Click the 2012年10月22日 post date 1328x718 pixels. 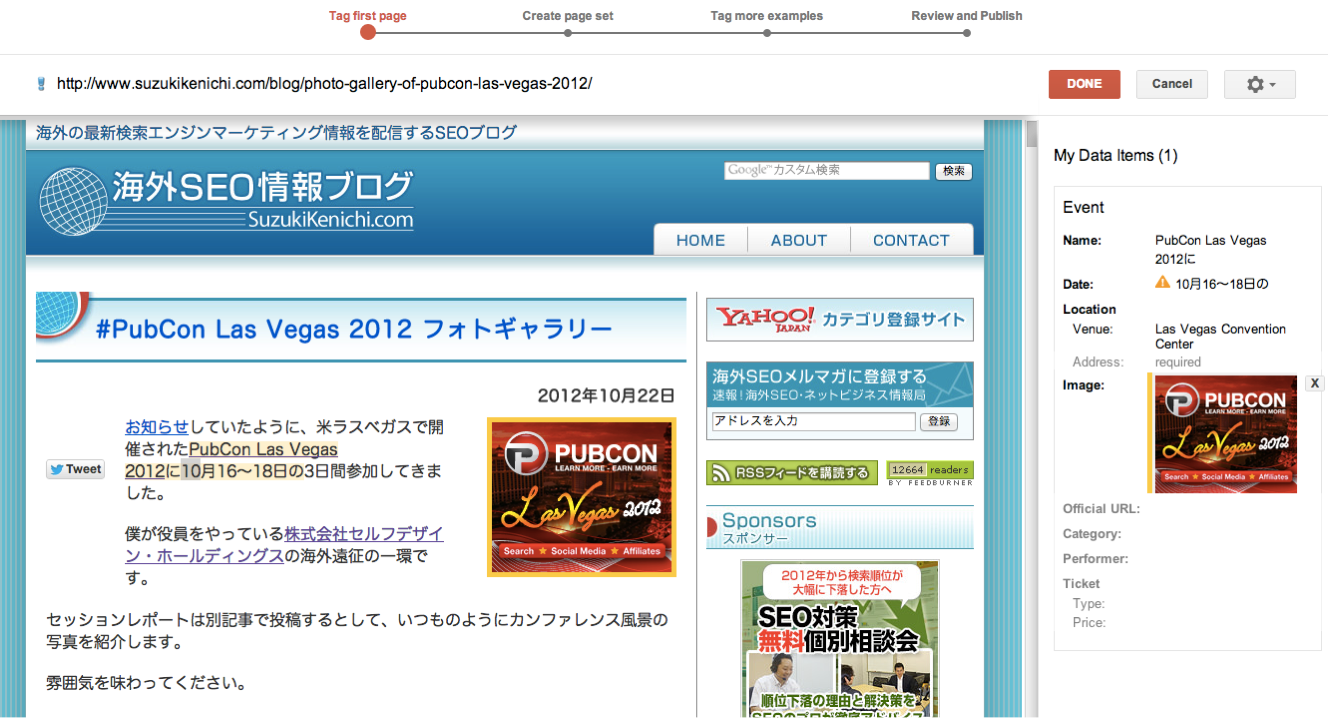[x=606, y=395]
